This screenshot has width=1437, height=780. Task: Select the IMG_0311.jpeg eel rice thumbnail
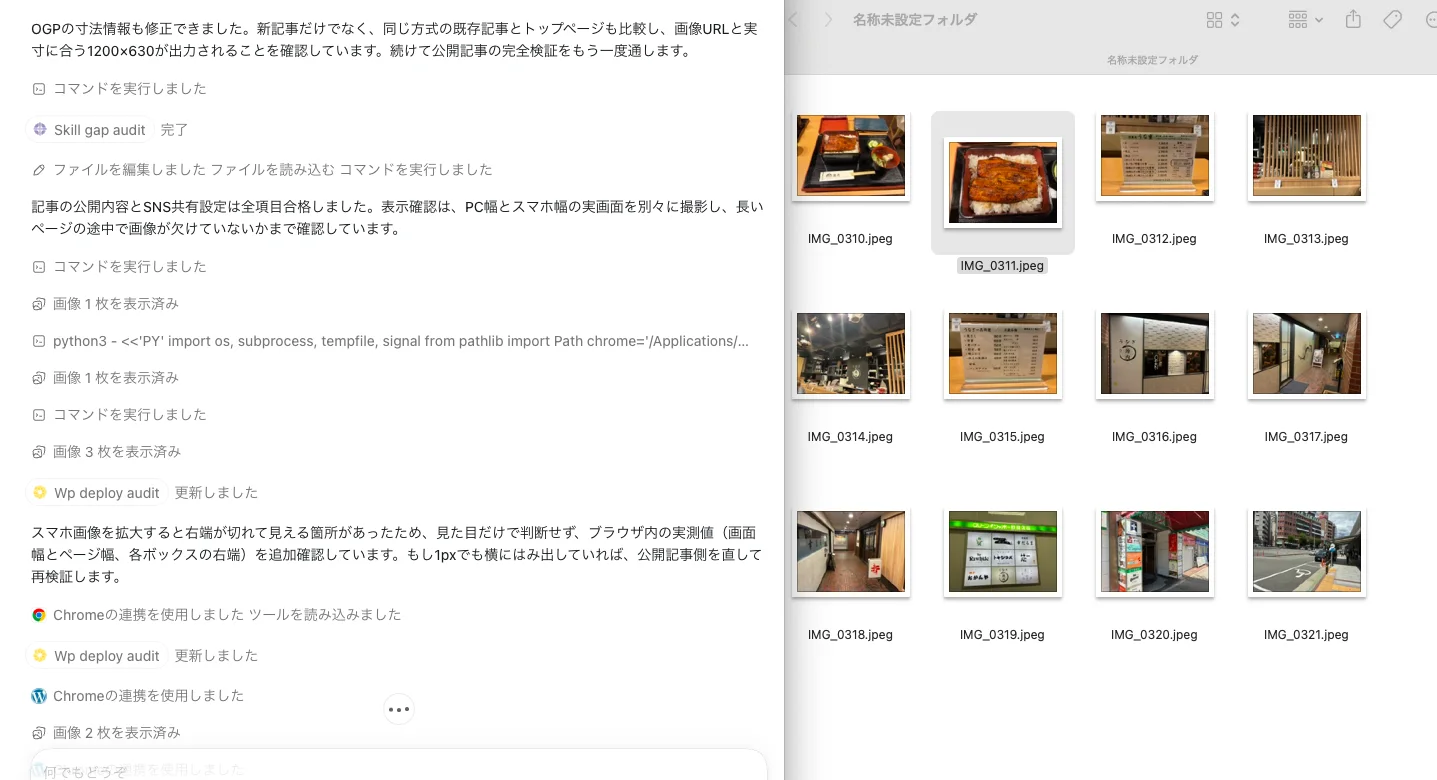click(1002, 183)
